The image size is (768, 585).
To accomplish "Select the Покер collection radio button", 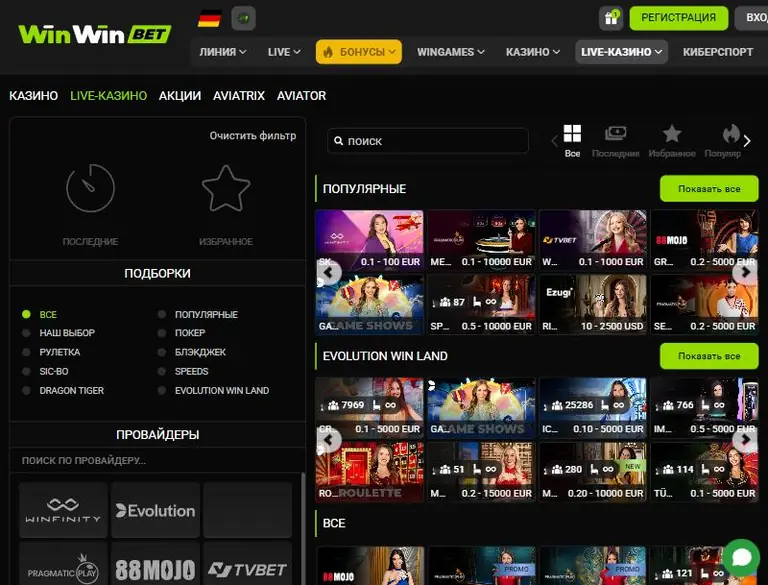I will pyautogui.click(x=162, y=333).
